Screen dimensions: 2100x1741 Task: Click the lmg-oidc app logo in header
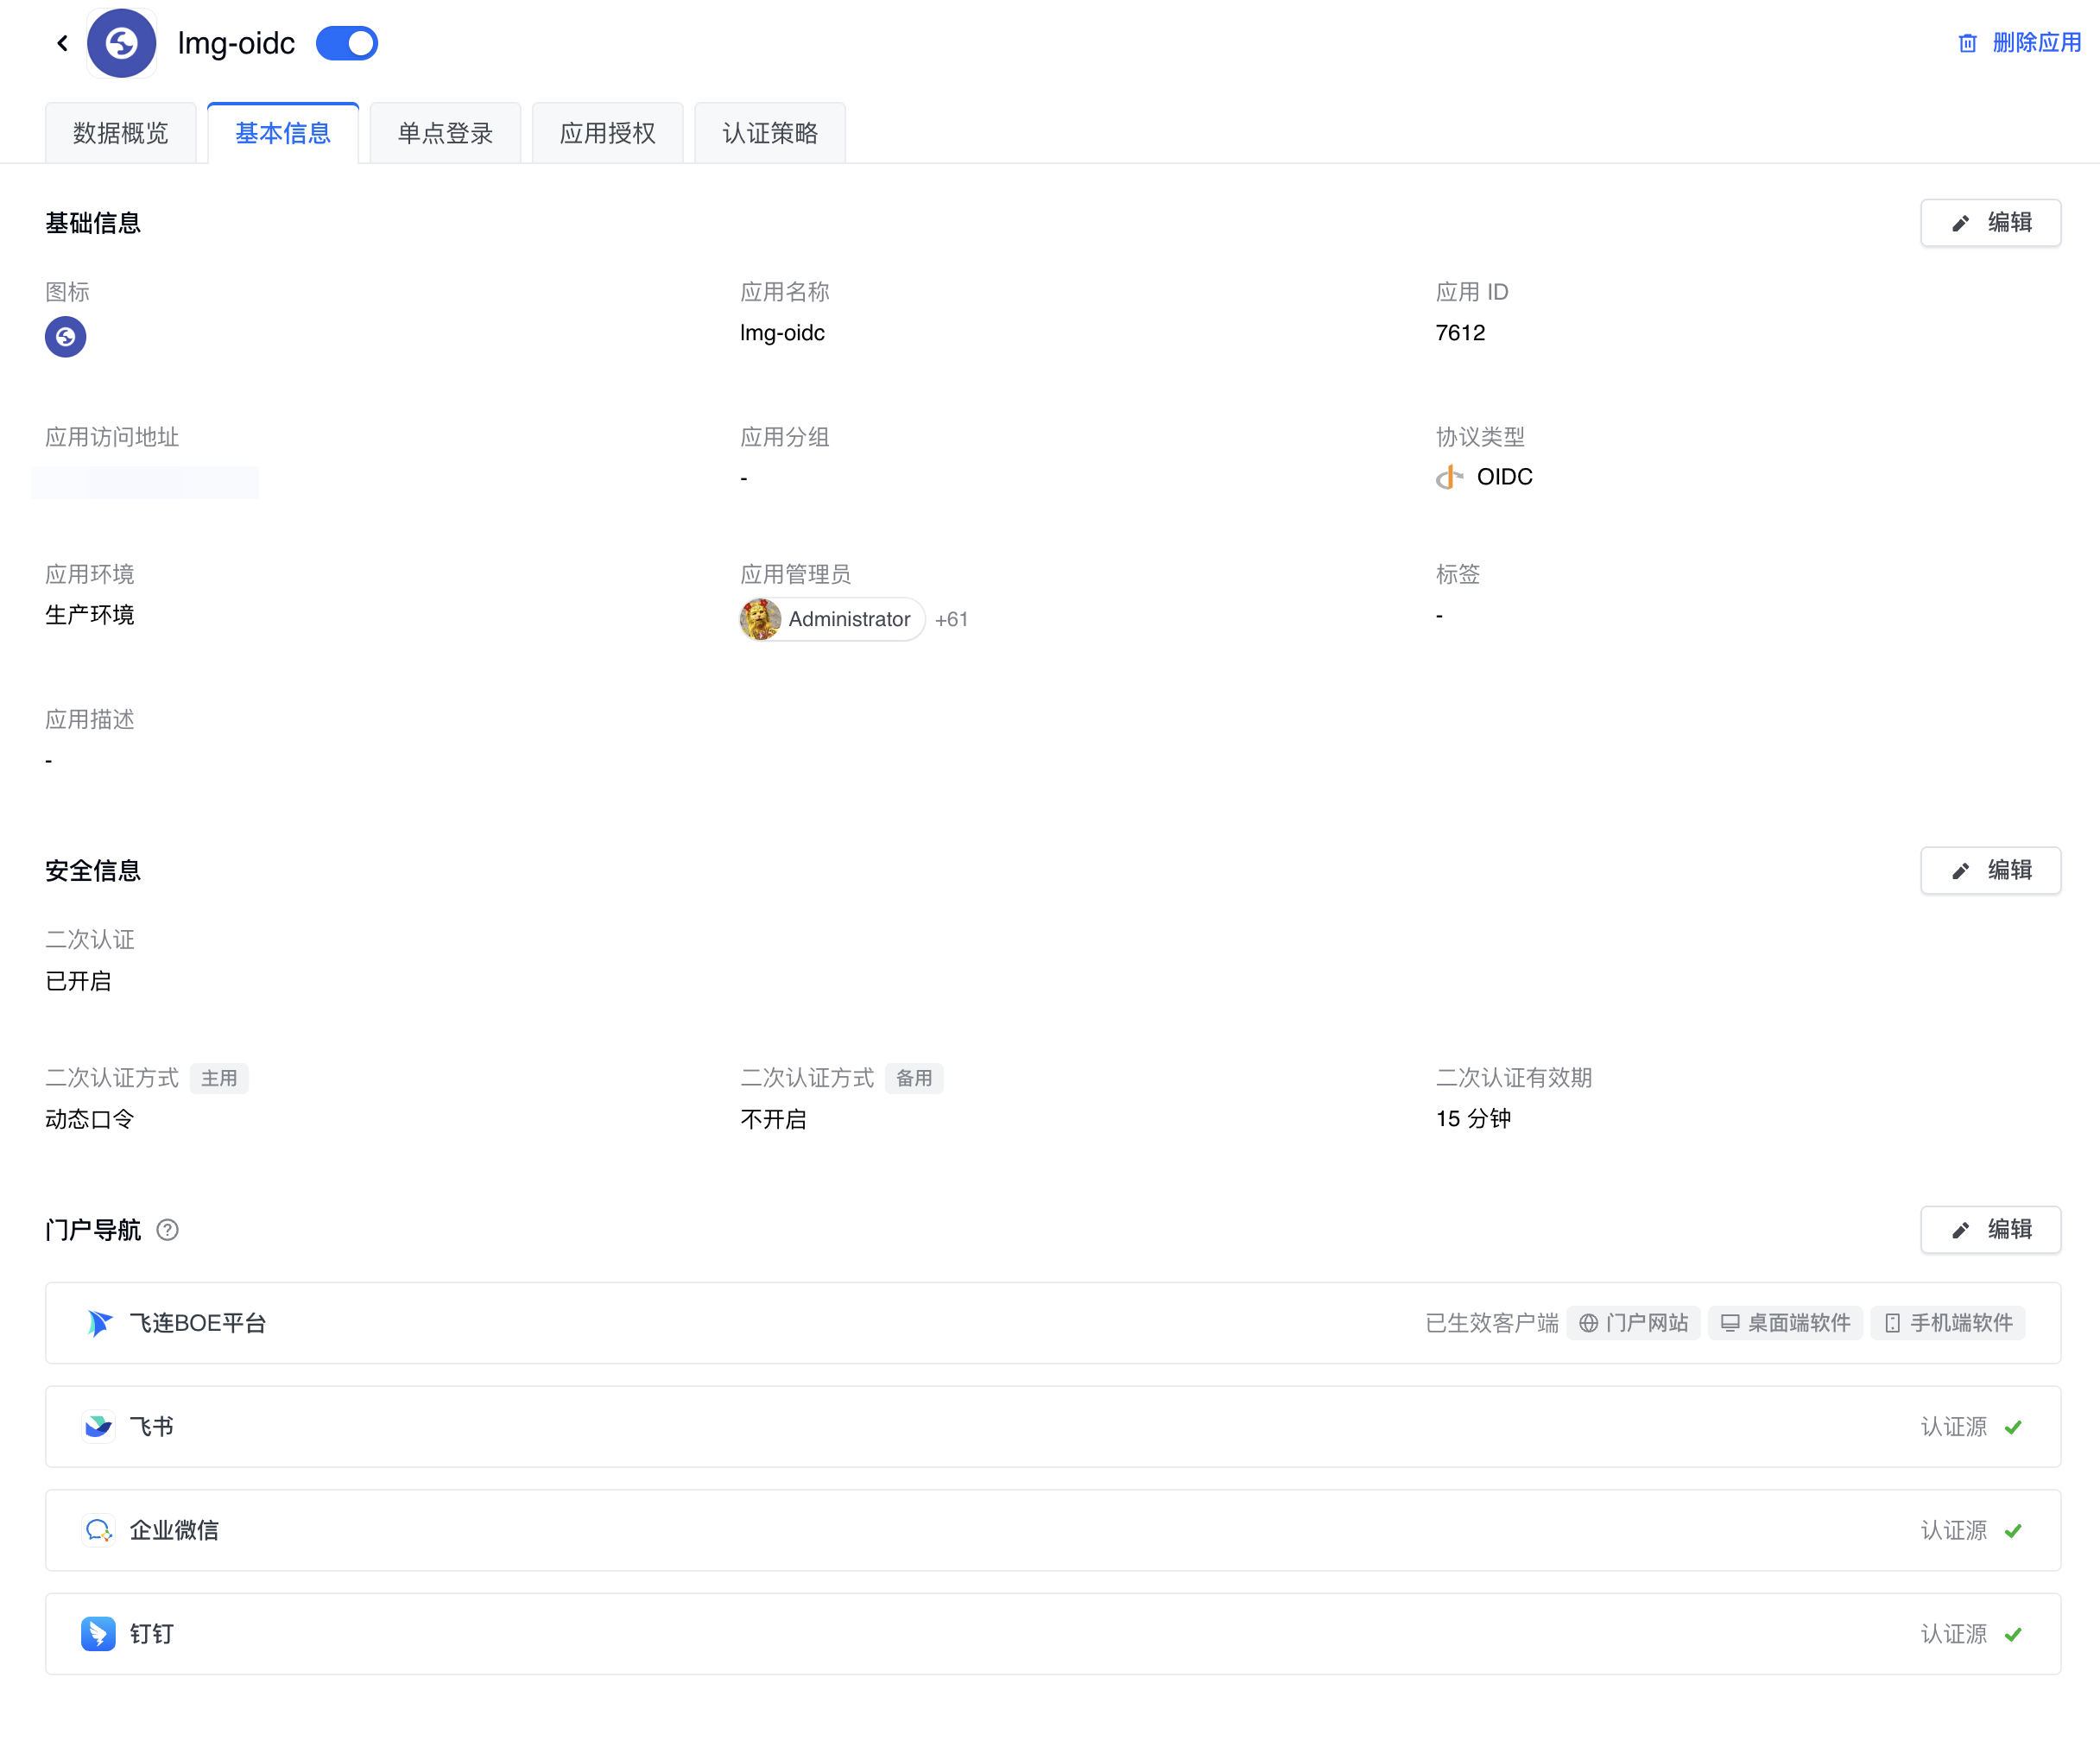(121, 43)
